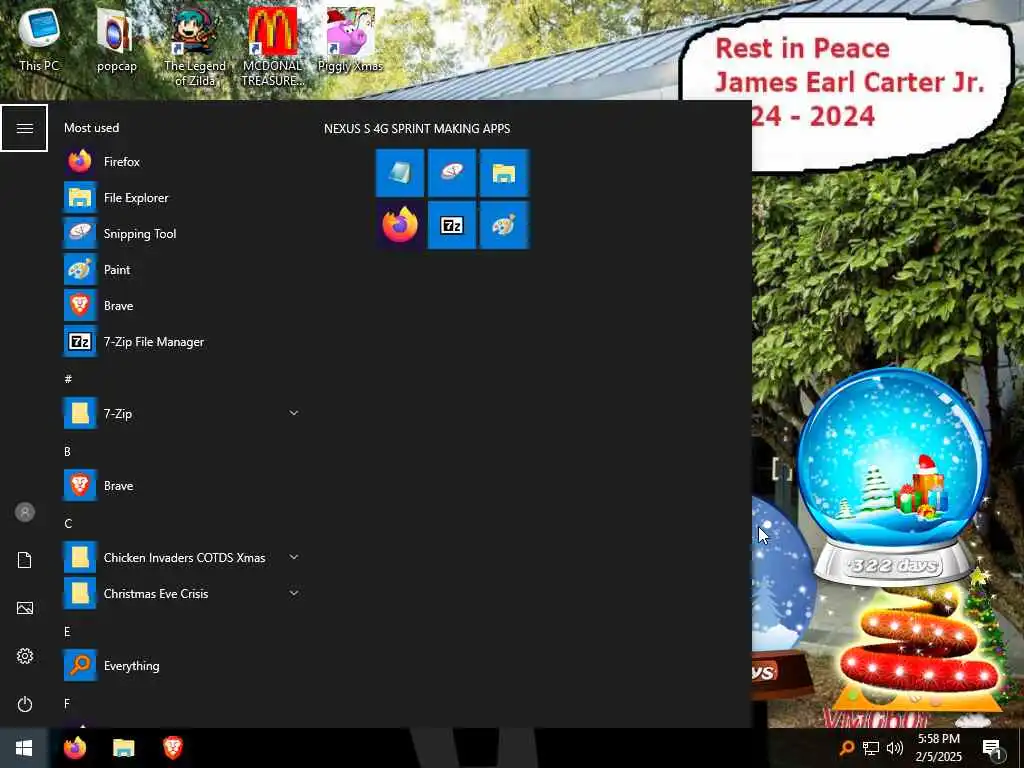Click the taskbar clock showing 5:58 PM
Screen dimensions: 1024x768
click(x=938, y=748)
